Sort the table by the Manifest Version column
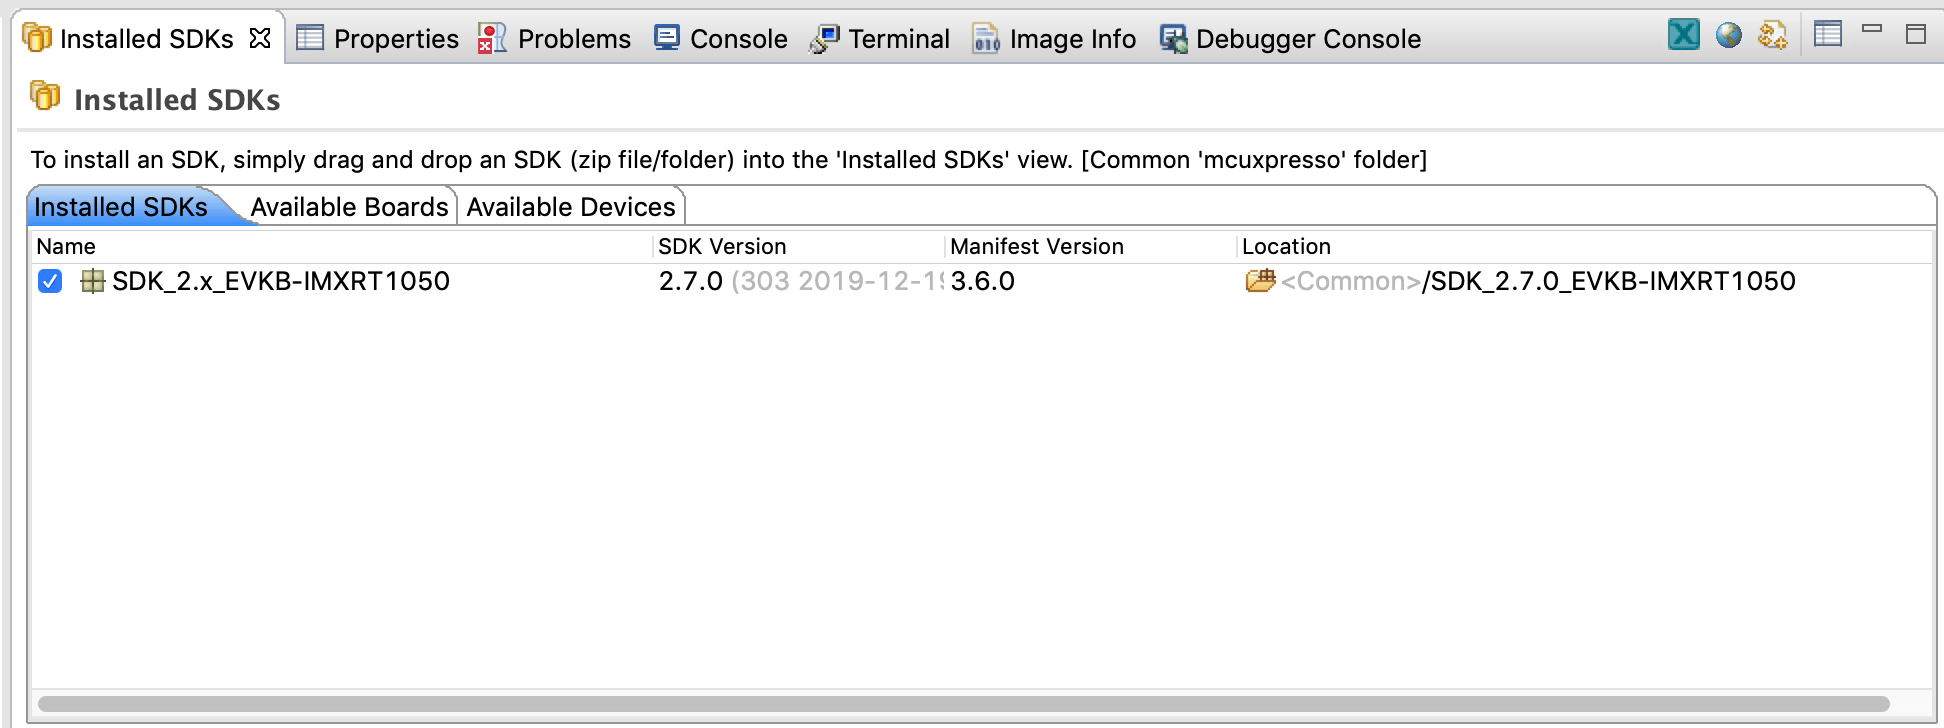Image resolution: width=1944 pixels, height=728 pixels. [1036, 247]
